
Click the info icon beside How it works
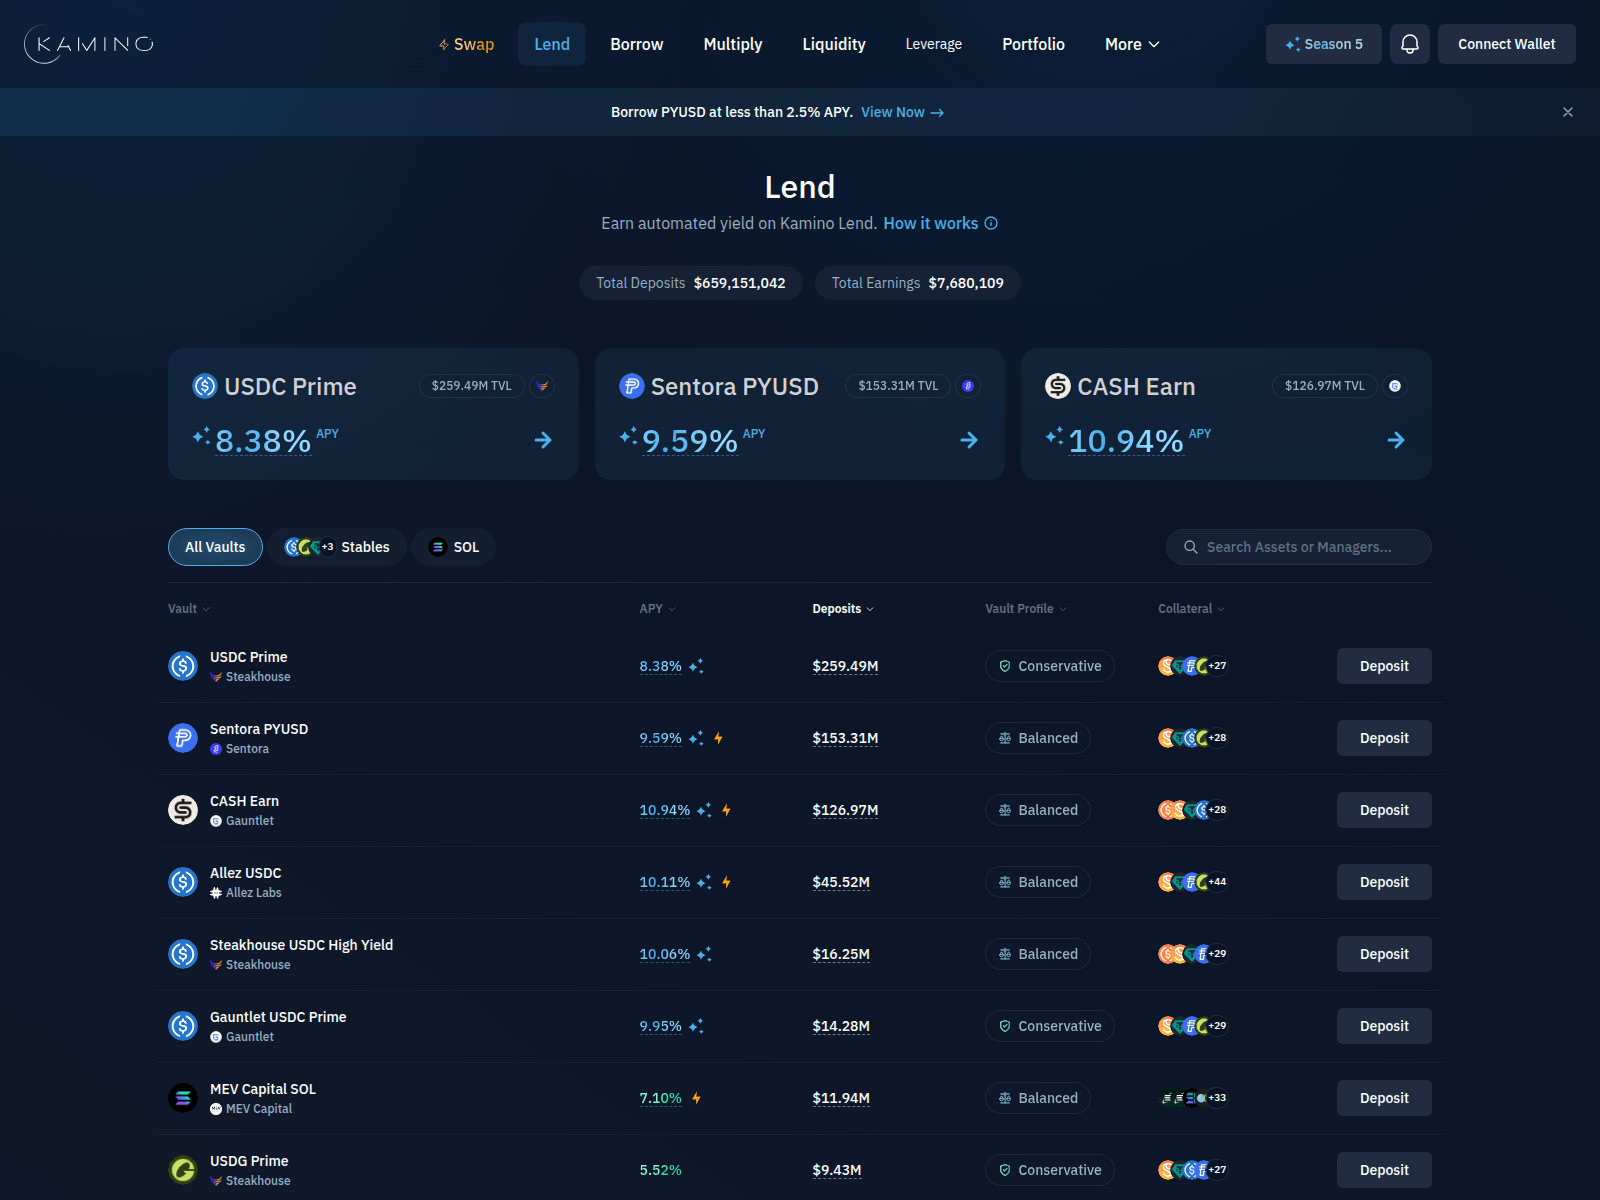point(991,223)
